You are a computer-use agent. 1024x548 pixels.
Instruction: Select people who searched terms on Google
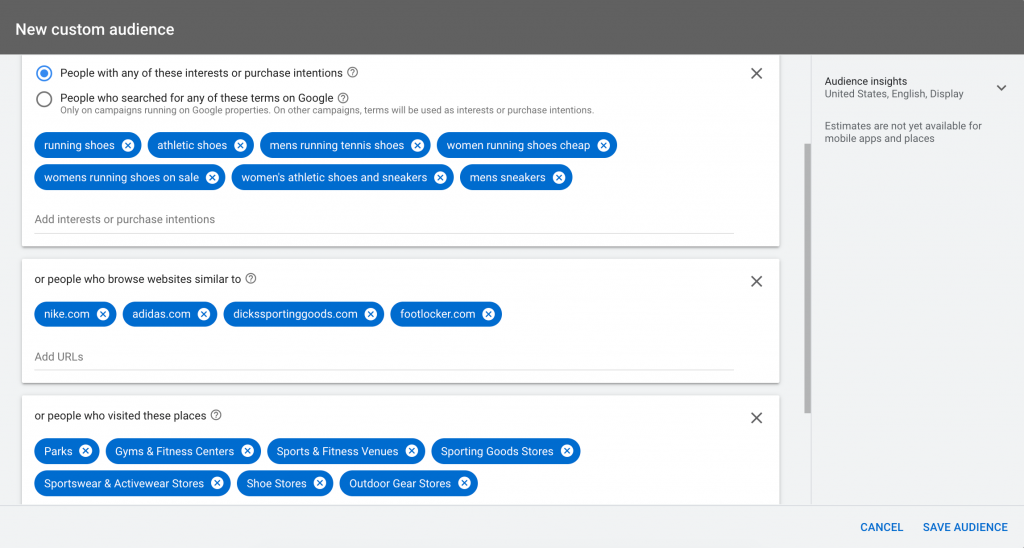(x=44, y=99)
